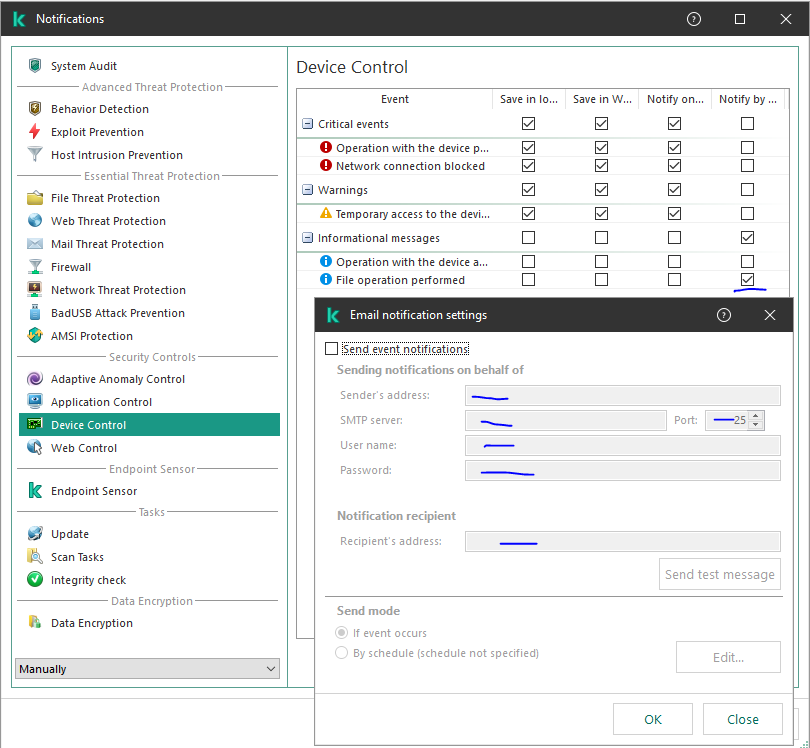810x748 pixels.
Task: Select Data Encryption in the sidebar
Action: click(x=91, y=623)
